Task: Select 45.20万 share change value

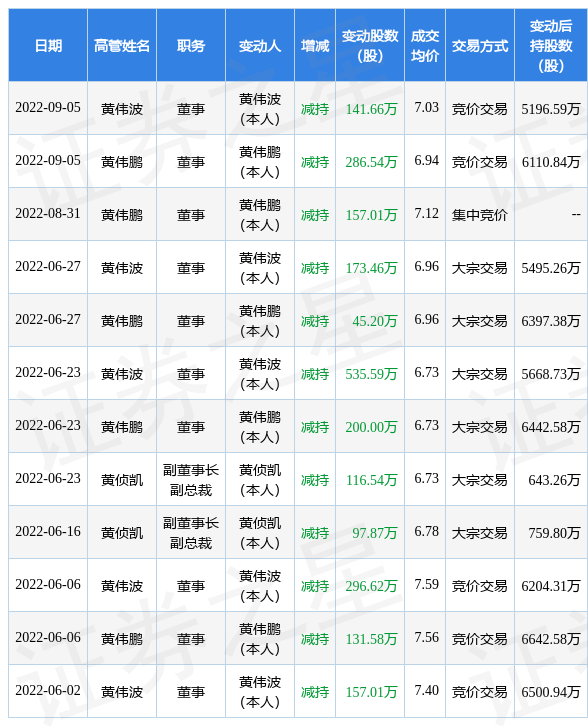Action: pos(375,321)
